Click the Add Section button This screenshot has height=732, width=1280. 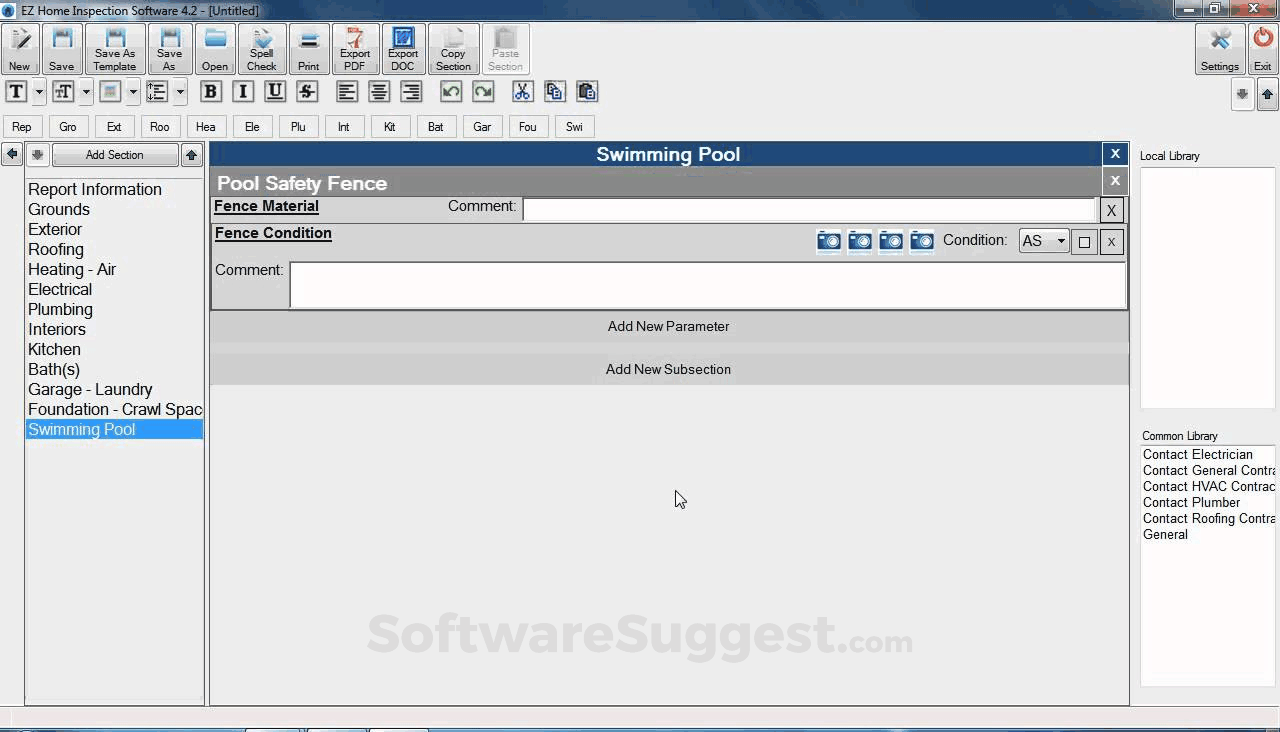coord(114,154)
